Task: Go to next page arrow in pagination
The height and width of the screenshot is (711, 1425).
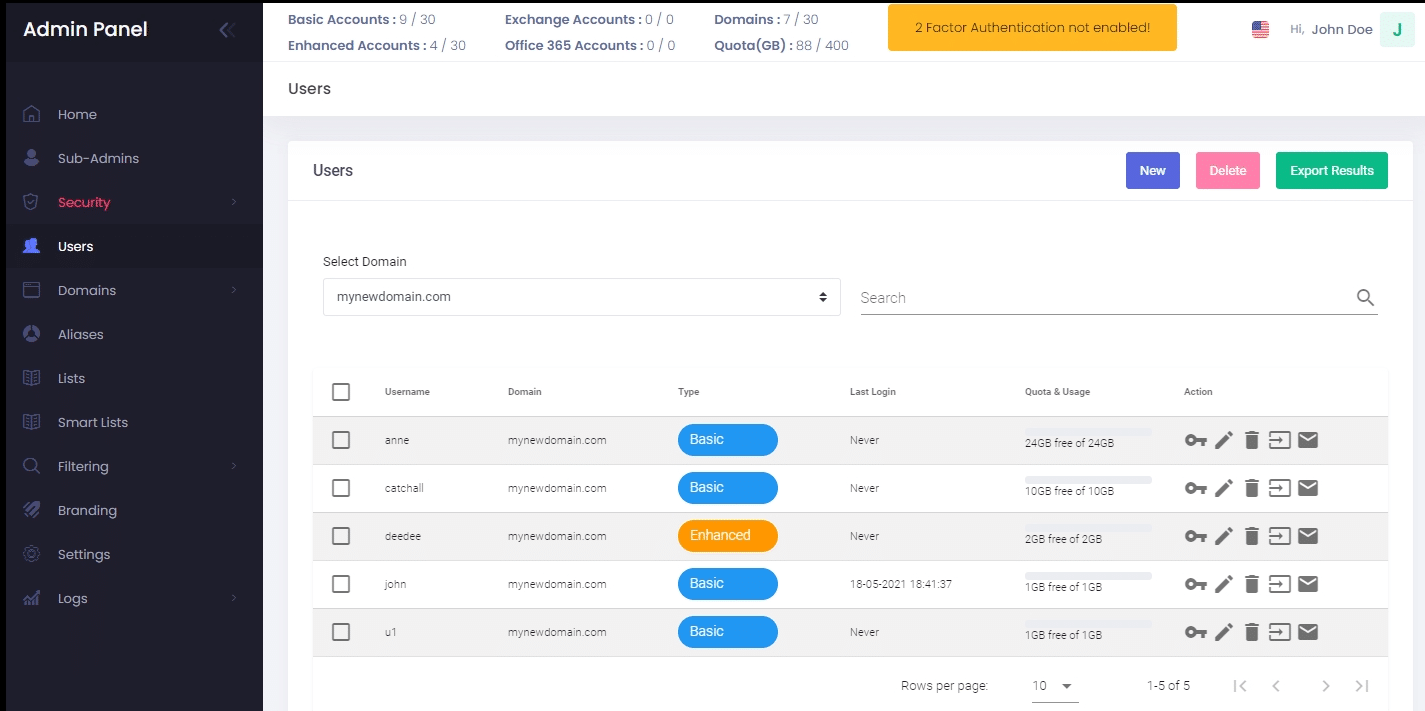Action: point(1326,686)
